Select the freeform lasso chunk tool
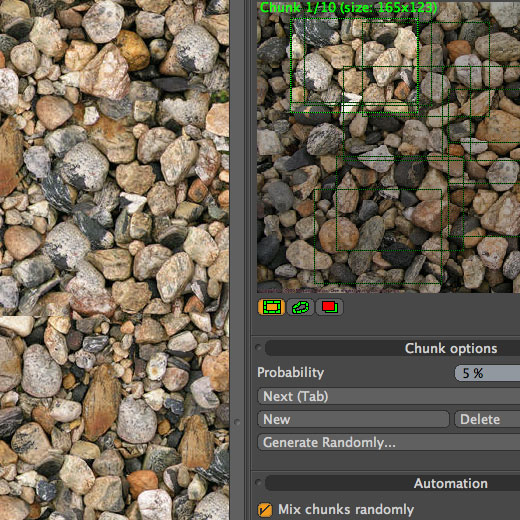Viewport: 520px width, 520px height. click(x=300, y=307)
